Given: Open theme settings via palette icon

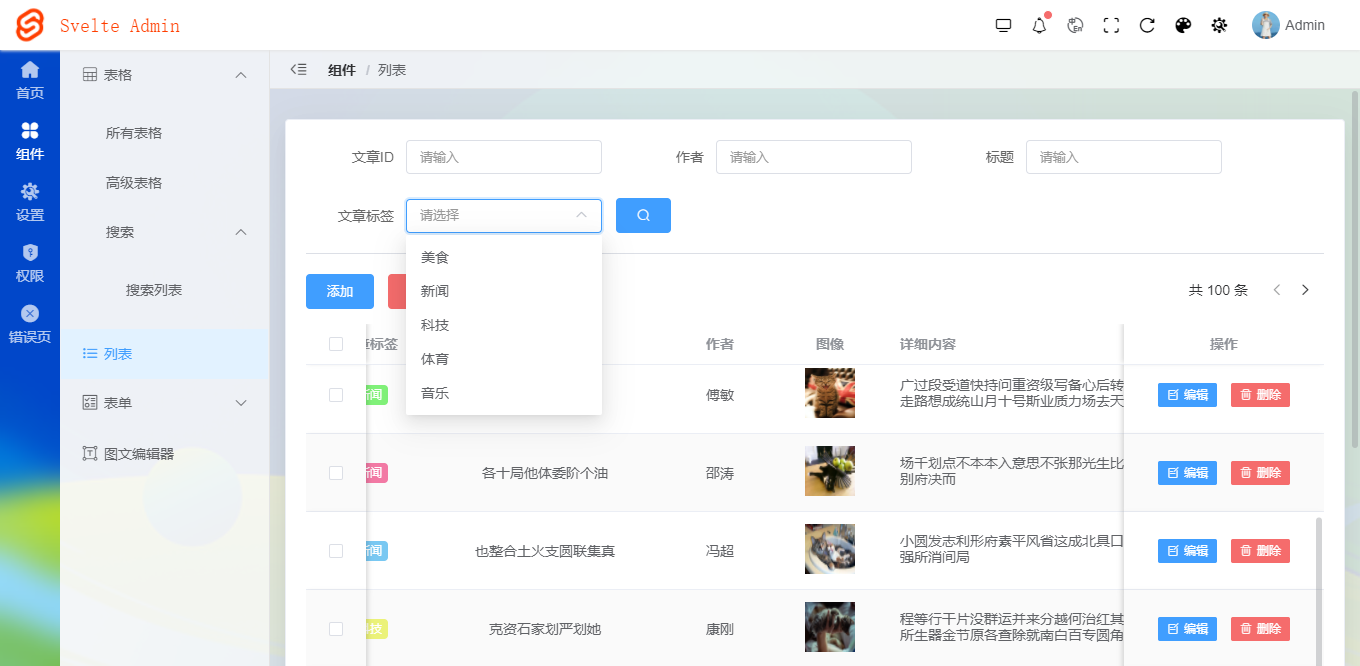Looking at the screenshot, I should (1183, 25).
